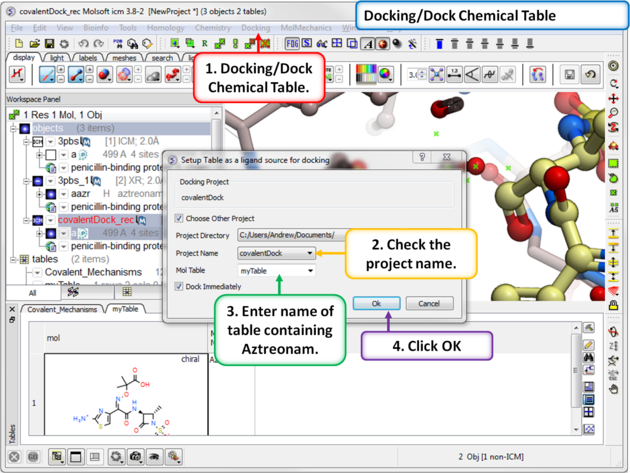Image resolution: width=630 pixels, height=473 pixels.
Task: Switch to the Covalent_Mechanisms table tab
Action: pyautogui.click(x=62, y=309)
